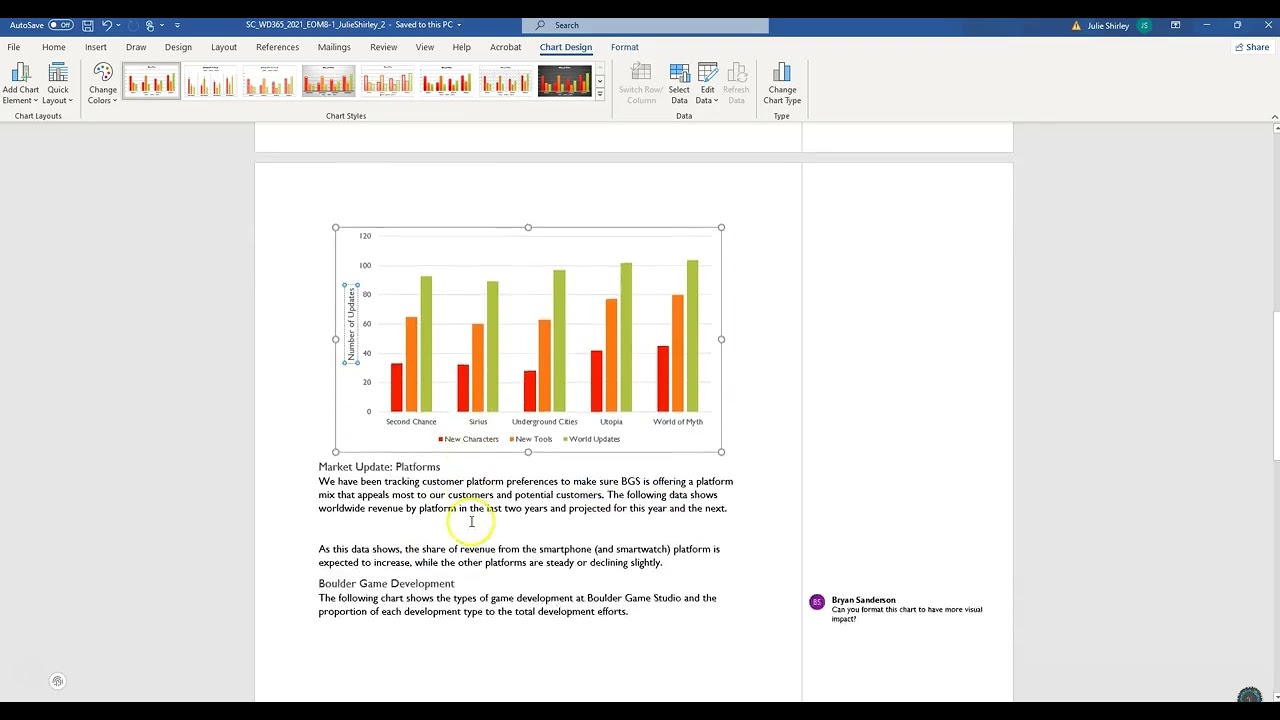Click the Save floppy disk icon
Image resolution: width=1280 pixels, height=720 pixels.
click(88, 25)
